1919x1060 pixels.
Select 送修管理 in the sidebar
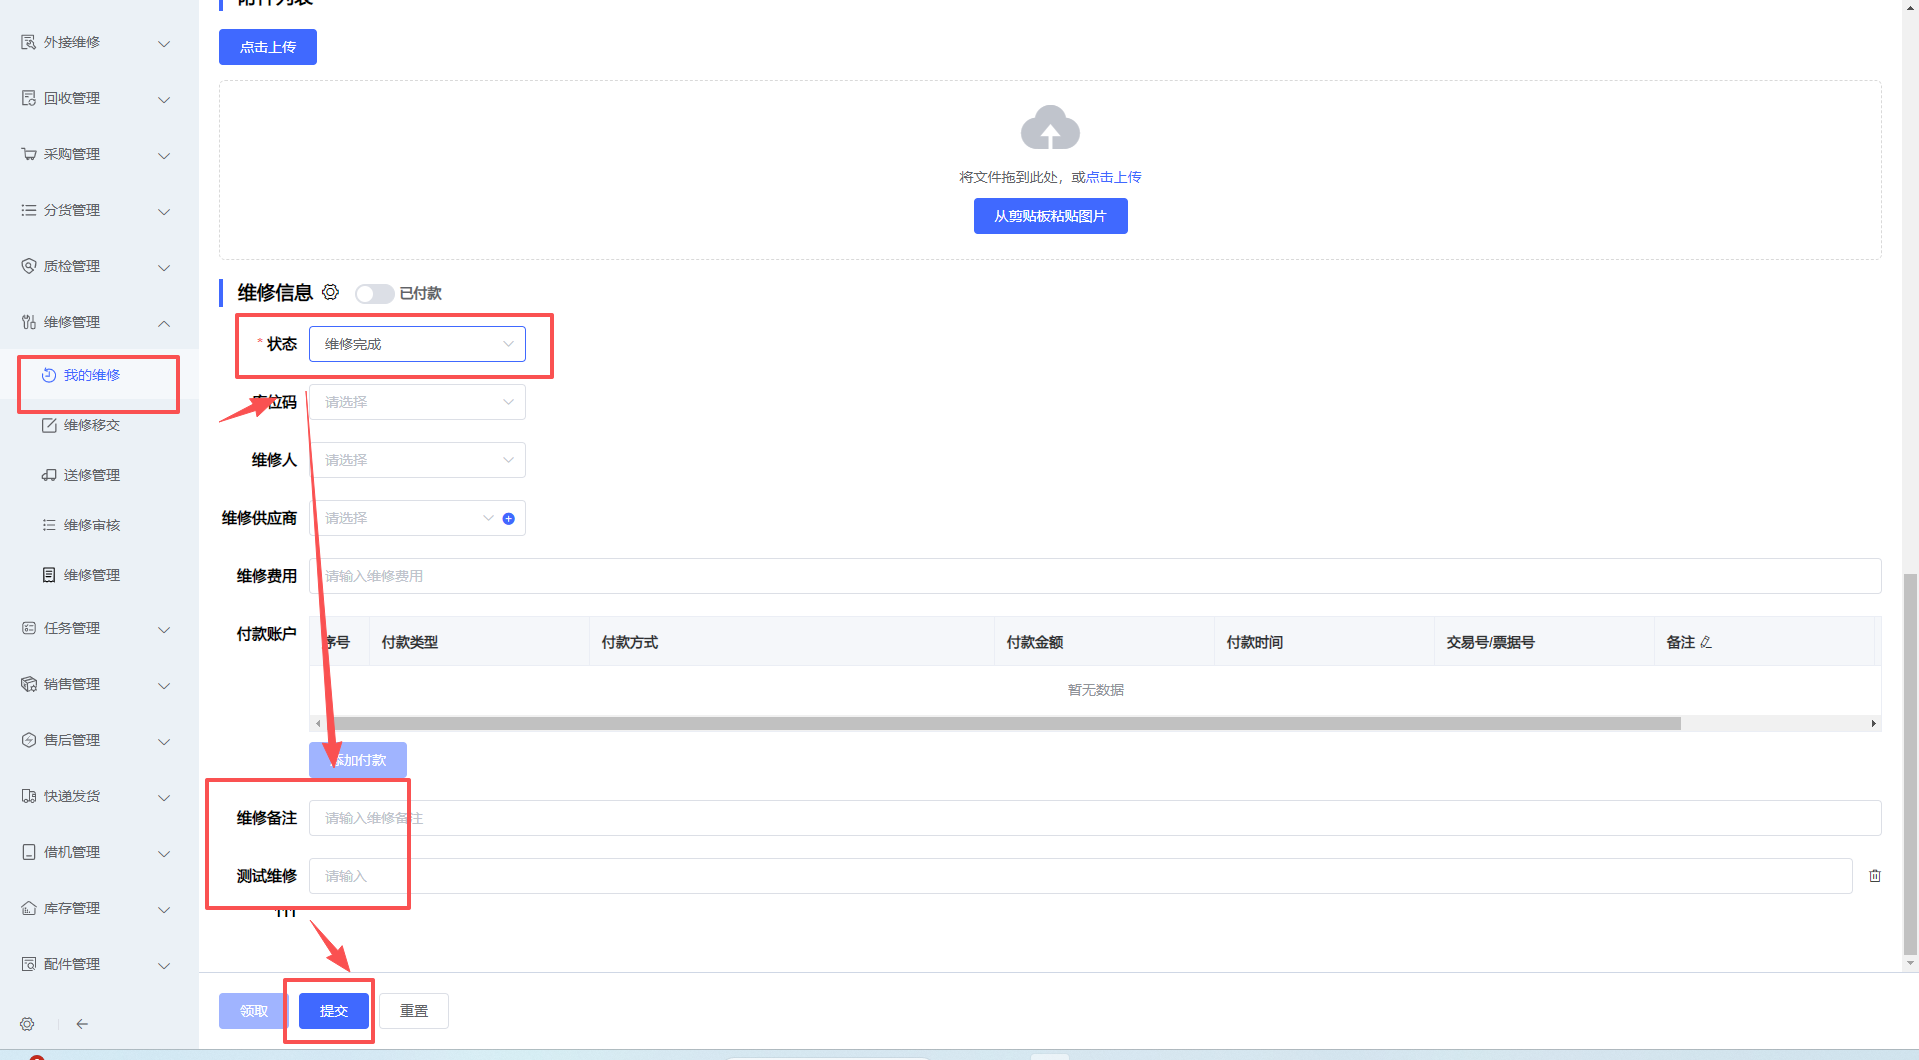coord(92,475)
